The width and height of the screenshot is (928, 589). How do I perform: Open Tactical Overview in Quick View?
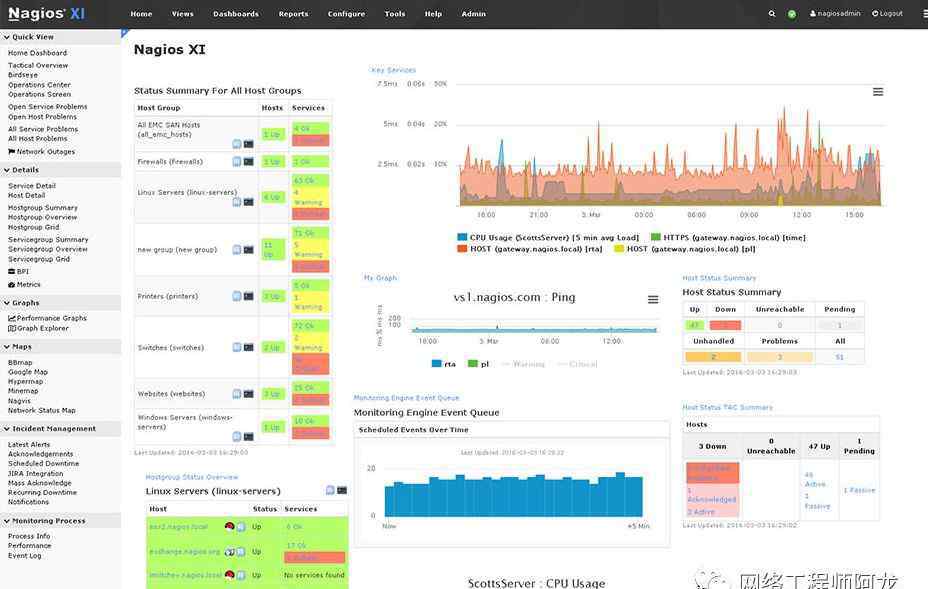pyautogui.click(x=38, y=65)
